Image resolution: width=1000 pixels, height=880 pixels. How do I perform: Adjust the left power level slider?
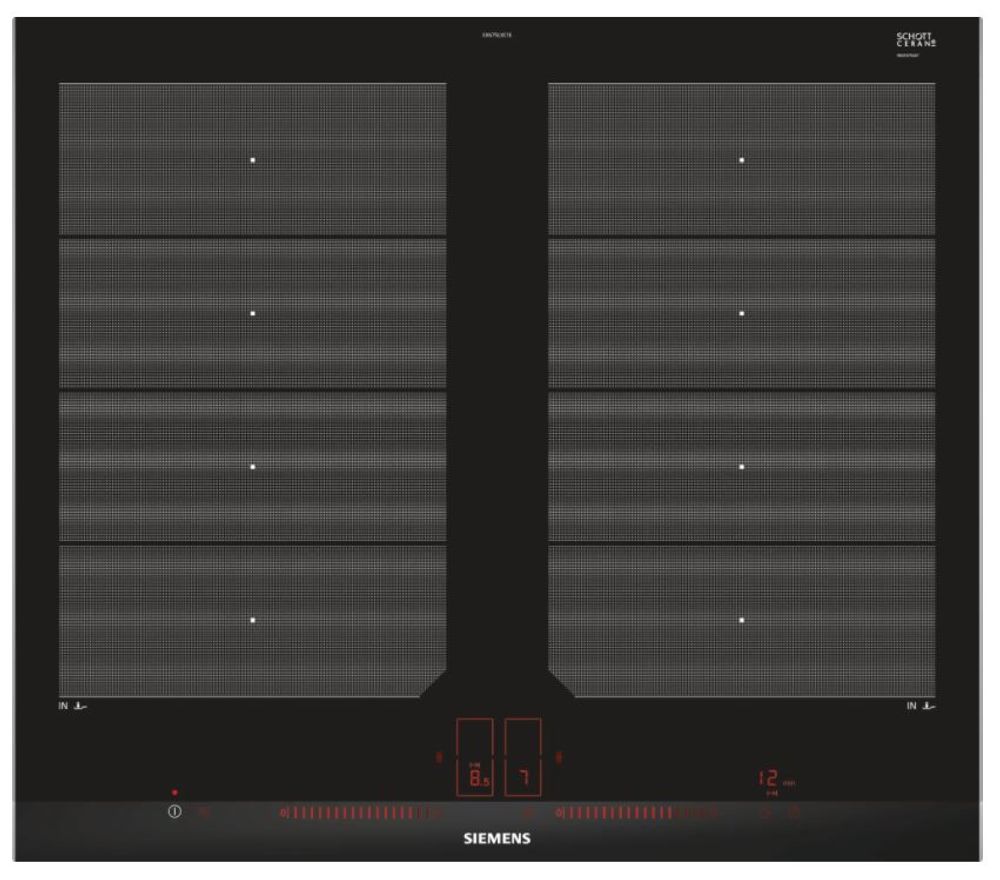tap(360, 813)
